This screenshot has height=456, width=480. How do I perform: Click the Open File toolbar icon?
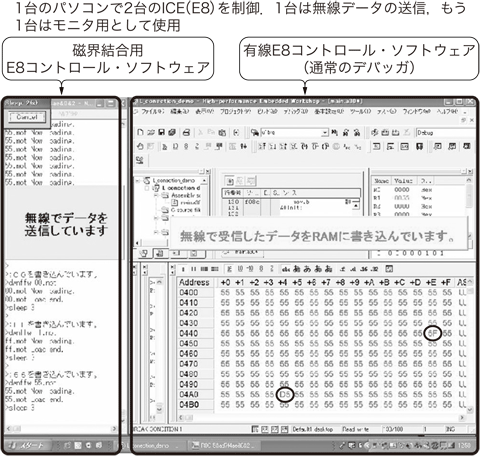click(151, 132)
